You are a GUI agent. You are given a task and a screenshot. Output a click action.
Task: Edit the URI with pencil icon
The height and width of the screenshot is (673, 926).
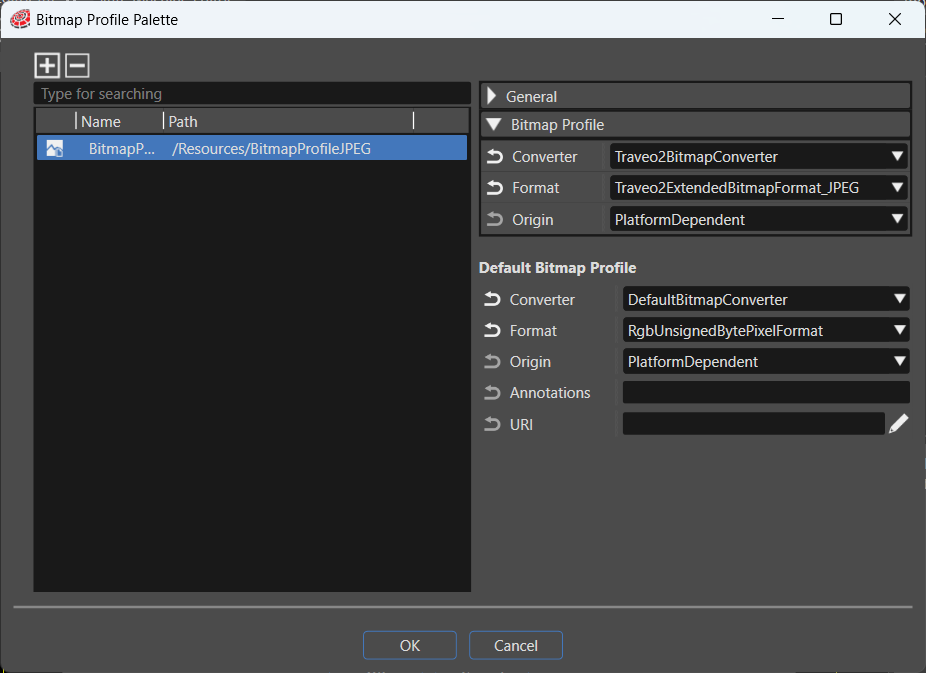(x=898, y=424)
